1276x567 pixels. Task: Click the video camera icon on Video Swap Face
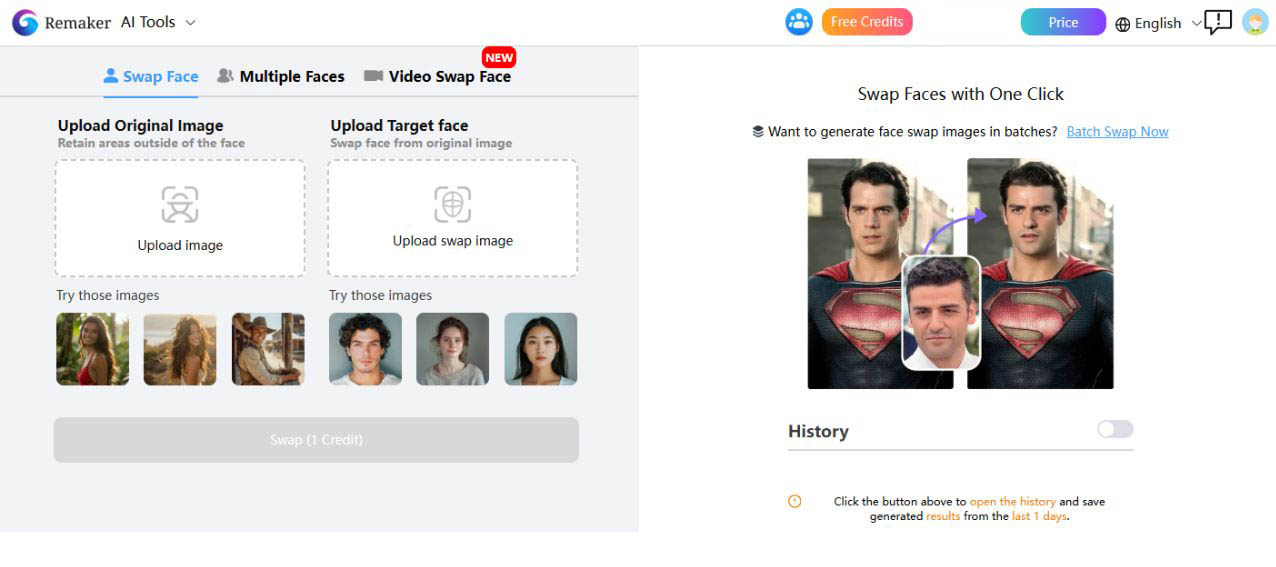pyautogui.click(x=373, y=76)
